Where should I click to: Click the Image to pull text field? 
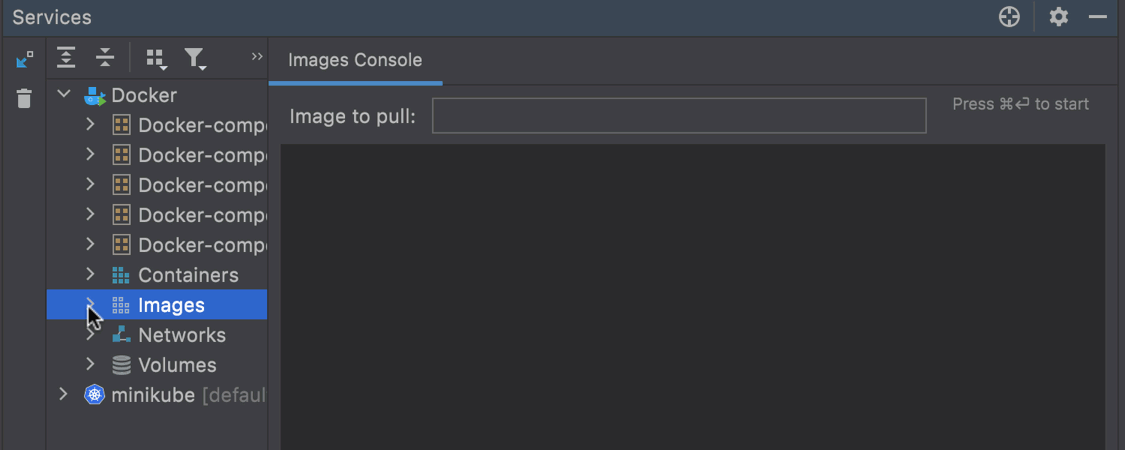click(x=679, y=116)
